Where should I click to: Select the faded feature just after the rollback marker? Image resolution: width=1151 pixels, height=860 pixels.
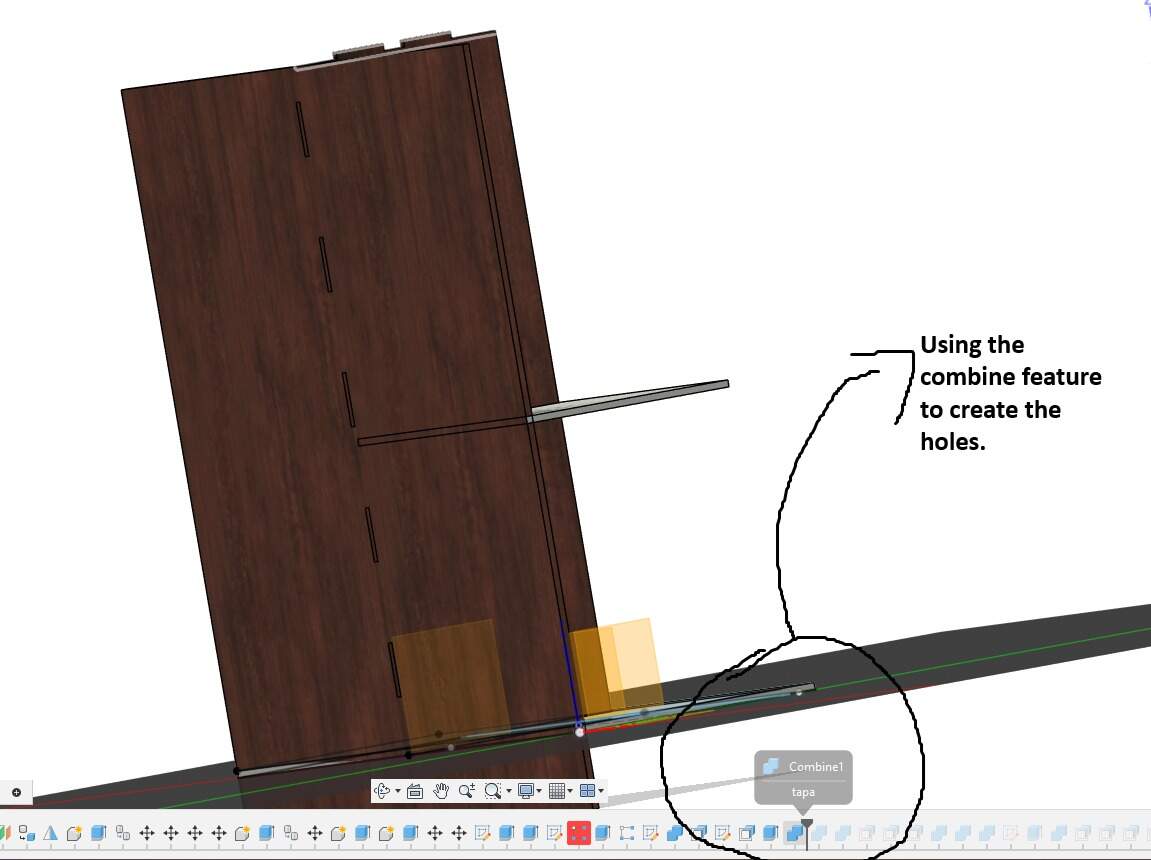(x=819, y=833)
